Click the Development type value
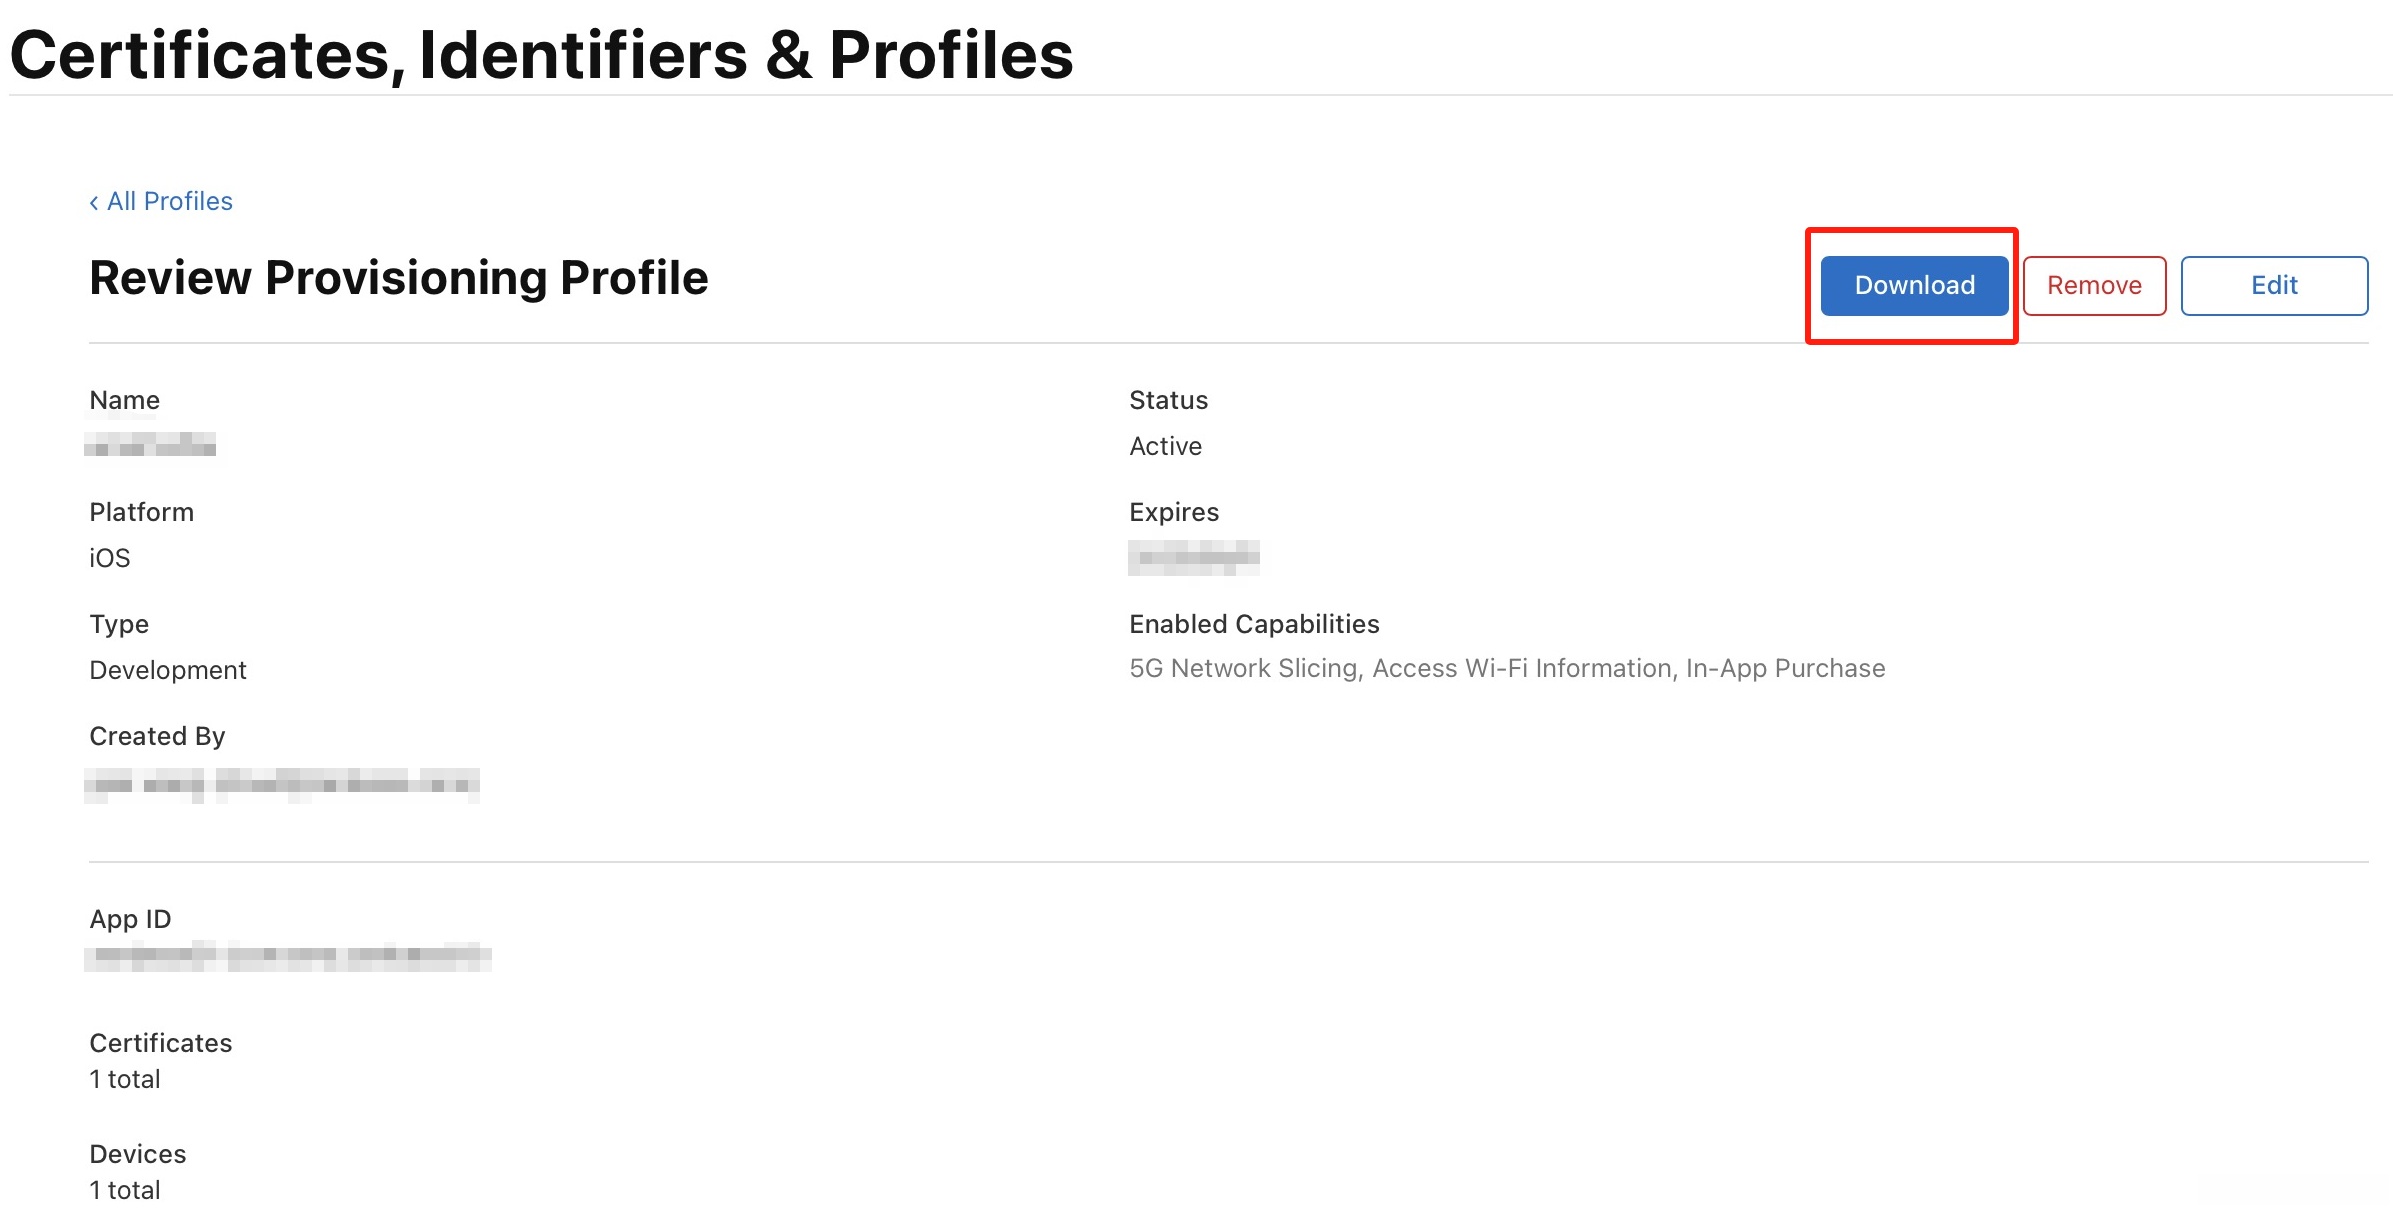This screenshot has height=1210, width=2393. point(168,670)
